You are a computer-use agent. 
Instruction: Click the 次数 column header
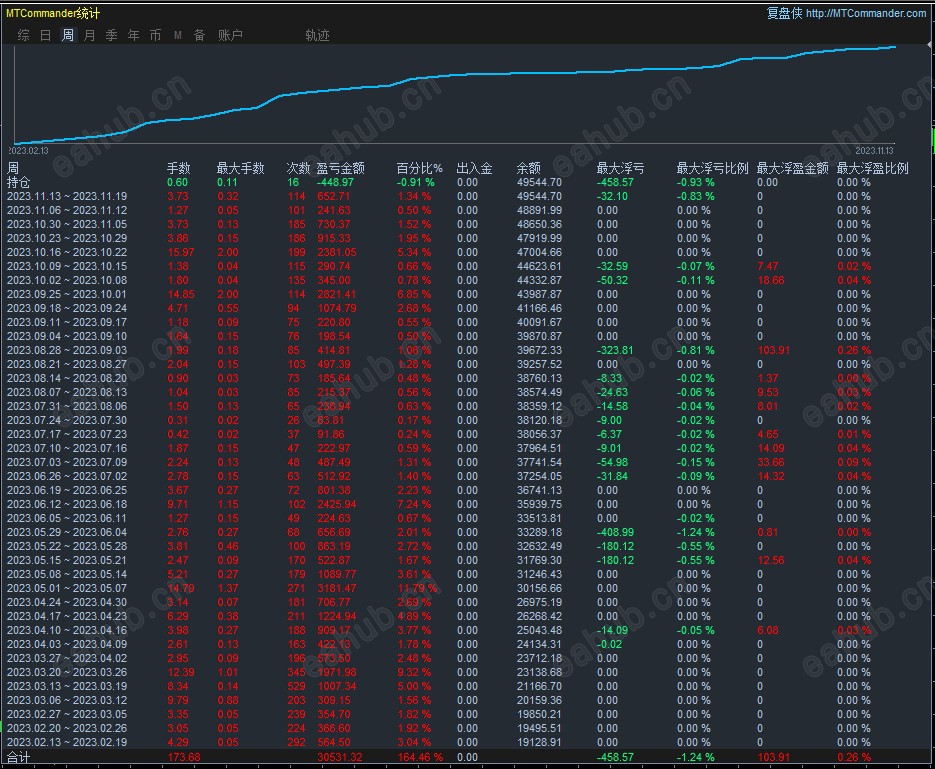click(298, 168)
